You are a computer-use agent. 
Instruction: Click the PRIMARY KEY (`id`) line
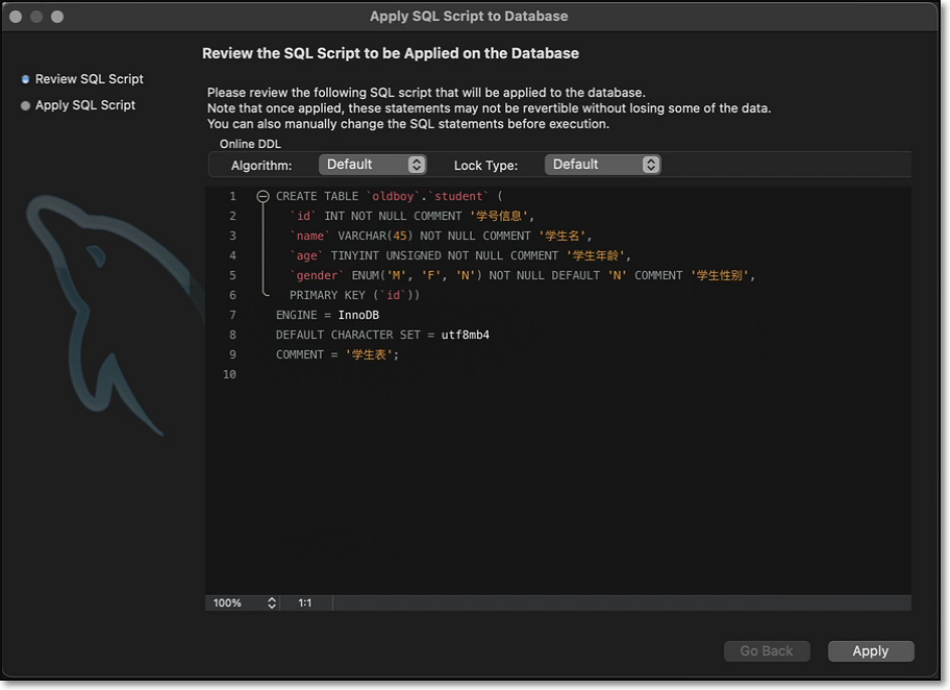click(354, 295)
